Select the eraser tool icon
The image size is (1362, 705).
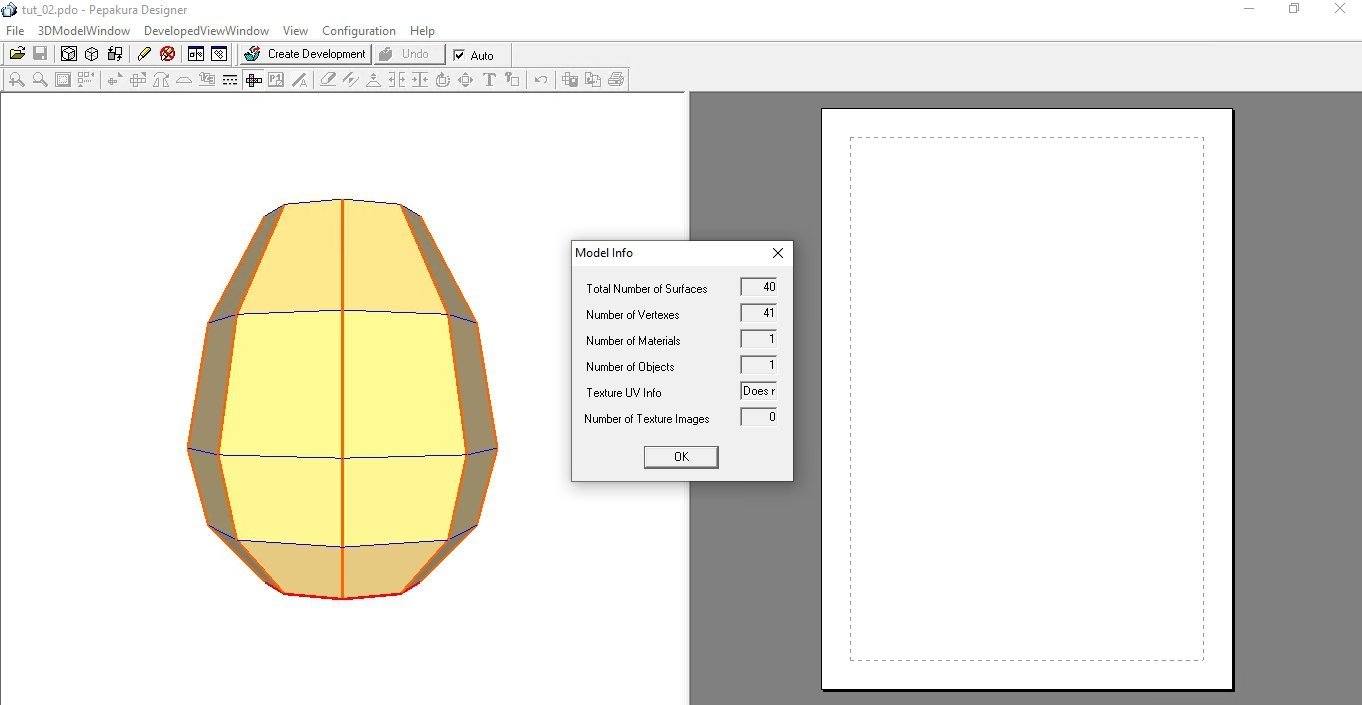coord(327,80)
